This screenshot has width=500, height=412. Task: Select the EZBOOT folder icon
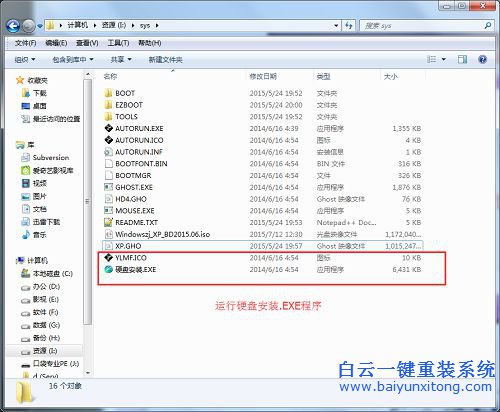108,105
